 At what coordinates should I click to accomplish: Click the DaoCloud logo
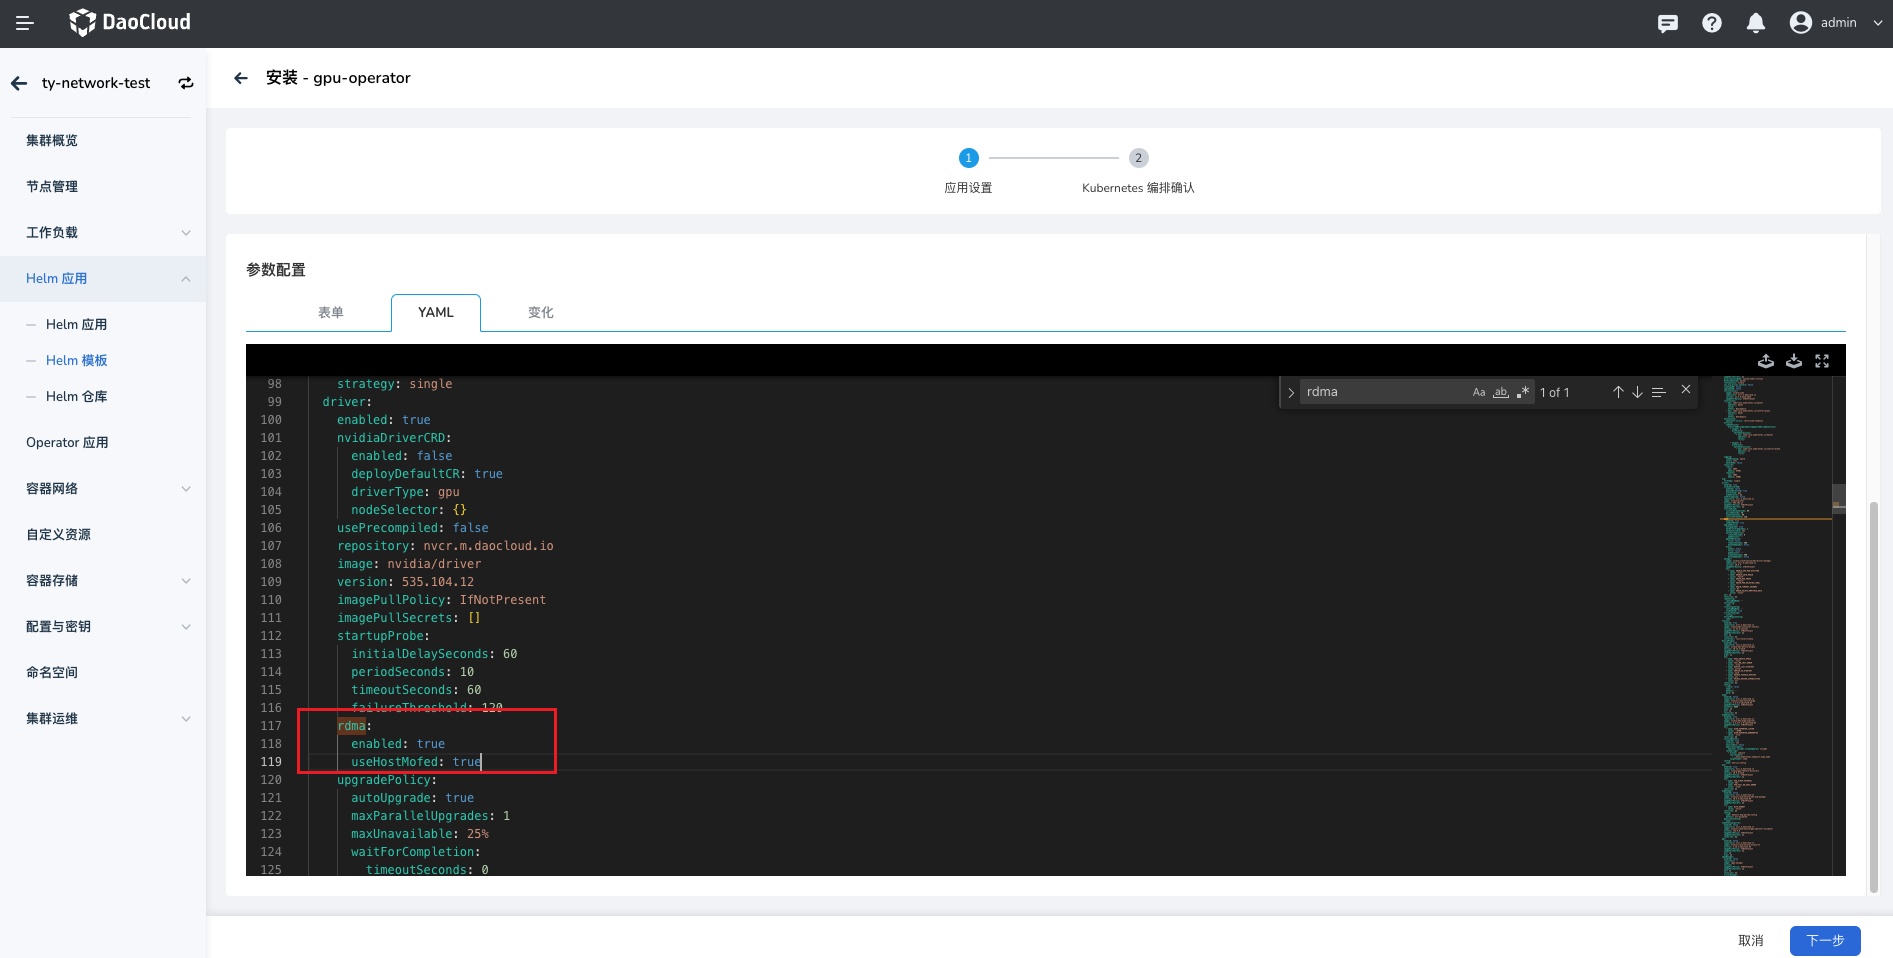(x=129, y=21)
